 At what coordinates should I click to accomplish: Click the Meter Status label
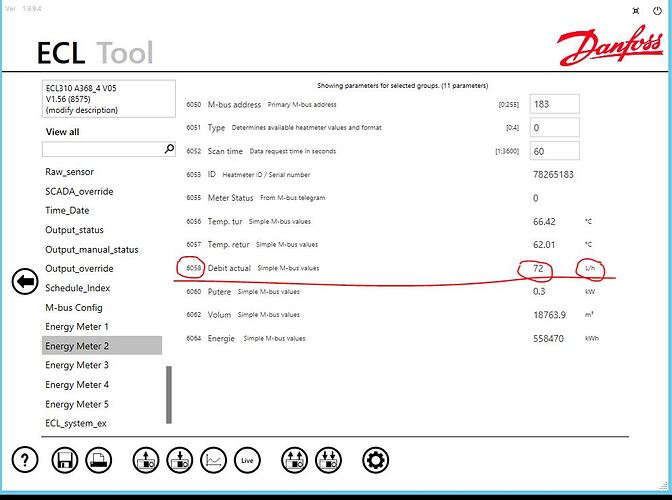point(231,198)
